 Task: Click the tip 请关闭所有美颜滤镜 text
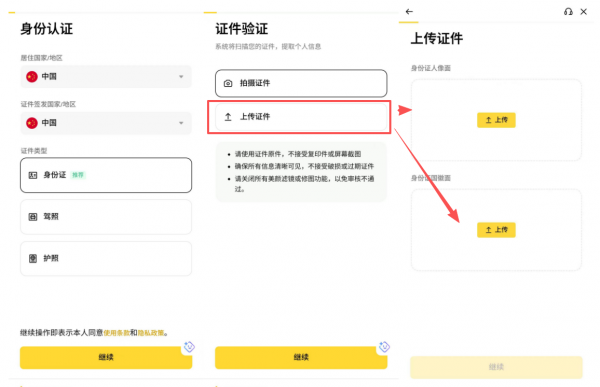tap(304, 184)
